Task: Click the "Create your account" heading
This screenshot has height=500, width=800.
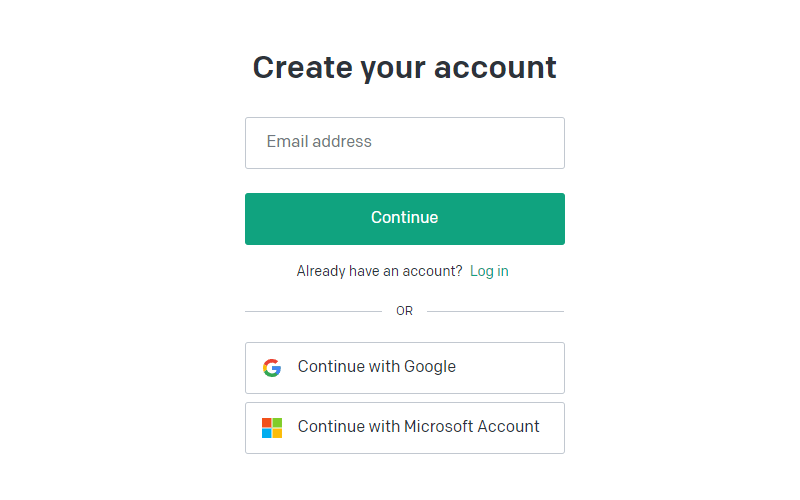Action: 405,68
